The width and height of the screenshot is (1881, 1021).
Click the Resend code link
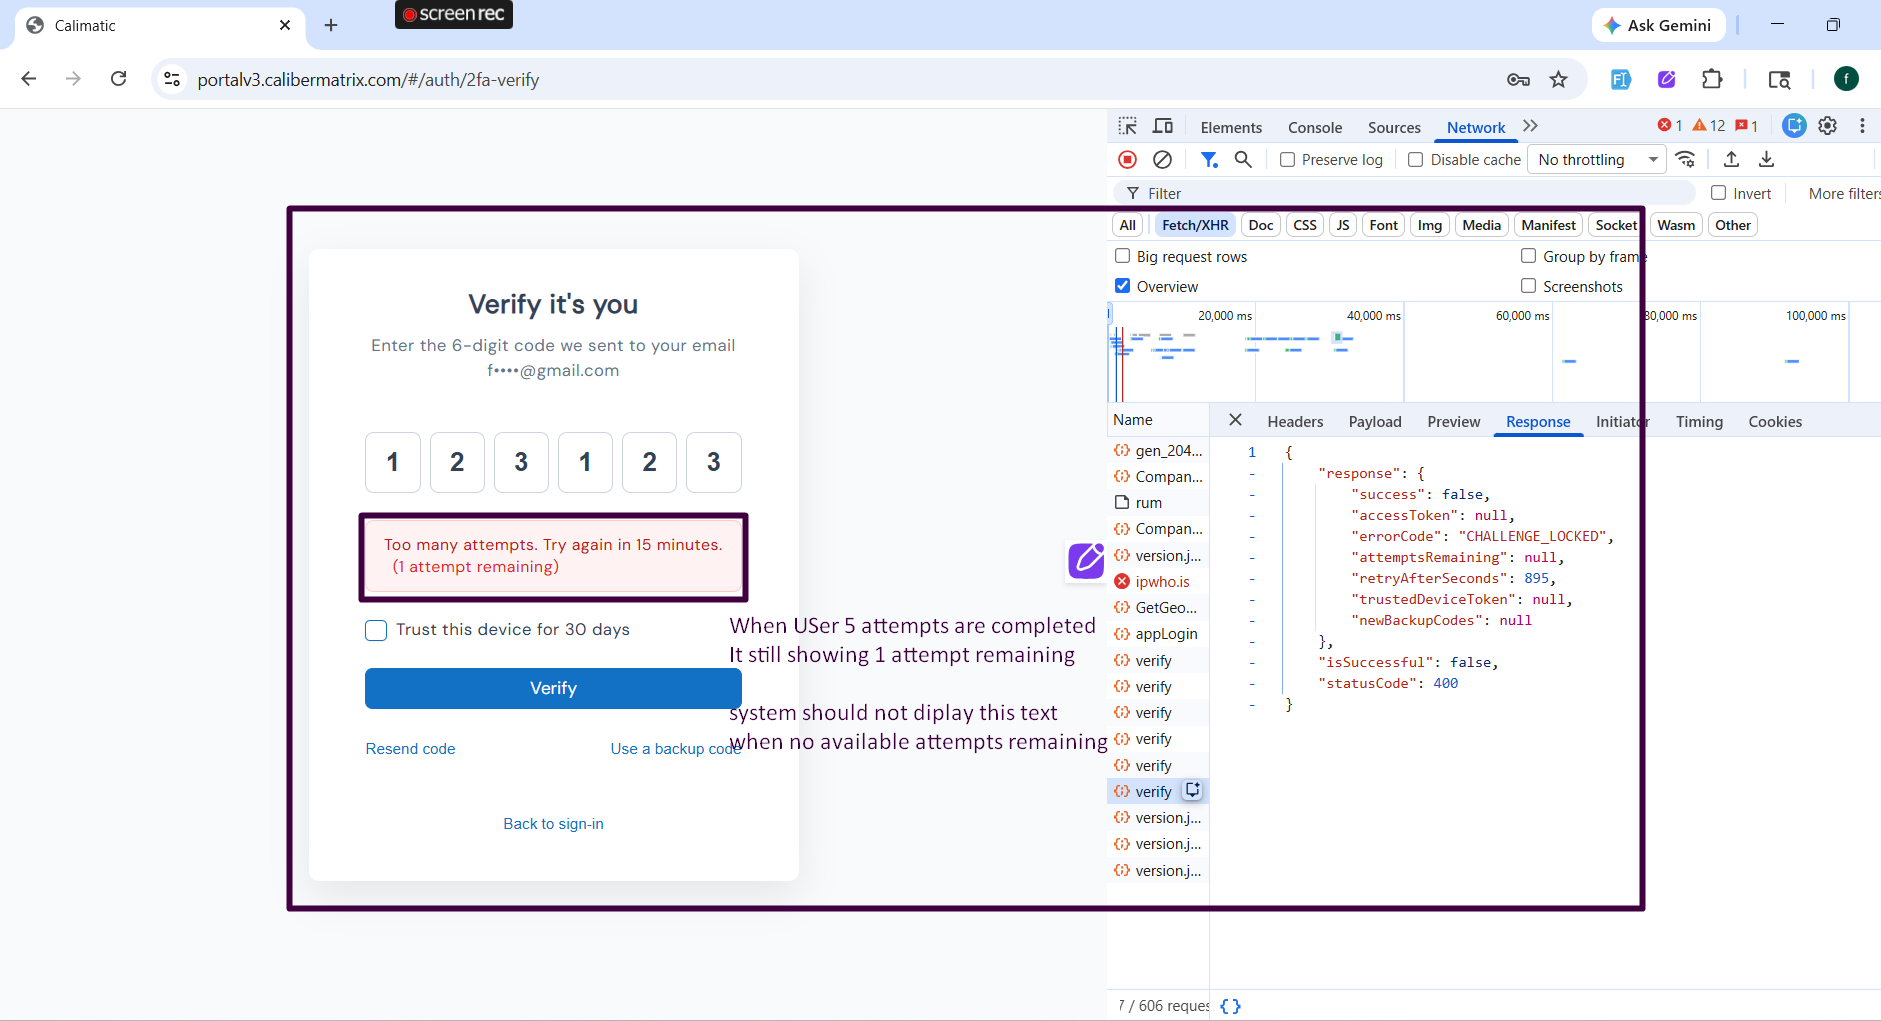click(x=410, y=749)
